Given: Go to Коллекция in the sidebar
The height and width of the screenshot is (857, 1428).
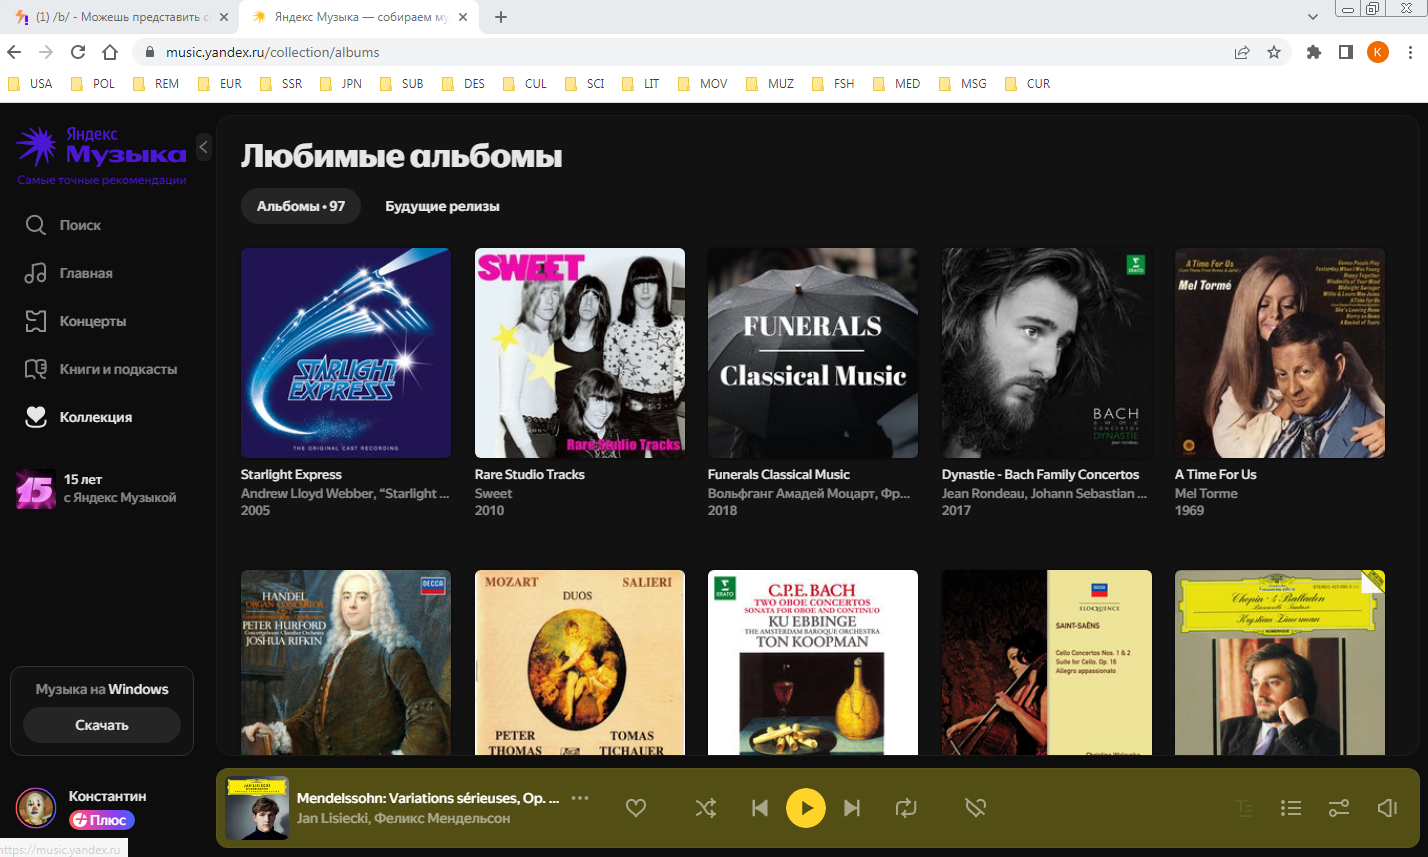Looking at the screenshot, I should [x=96, y=417].
